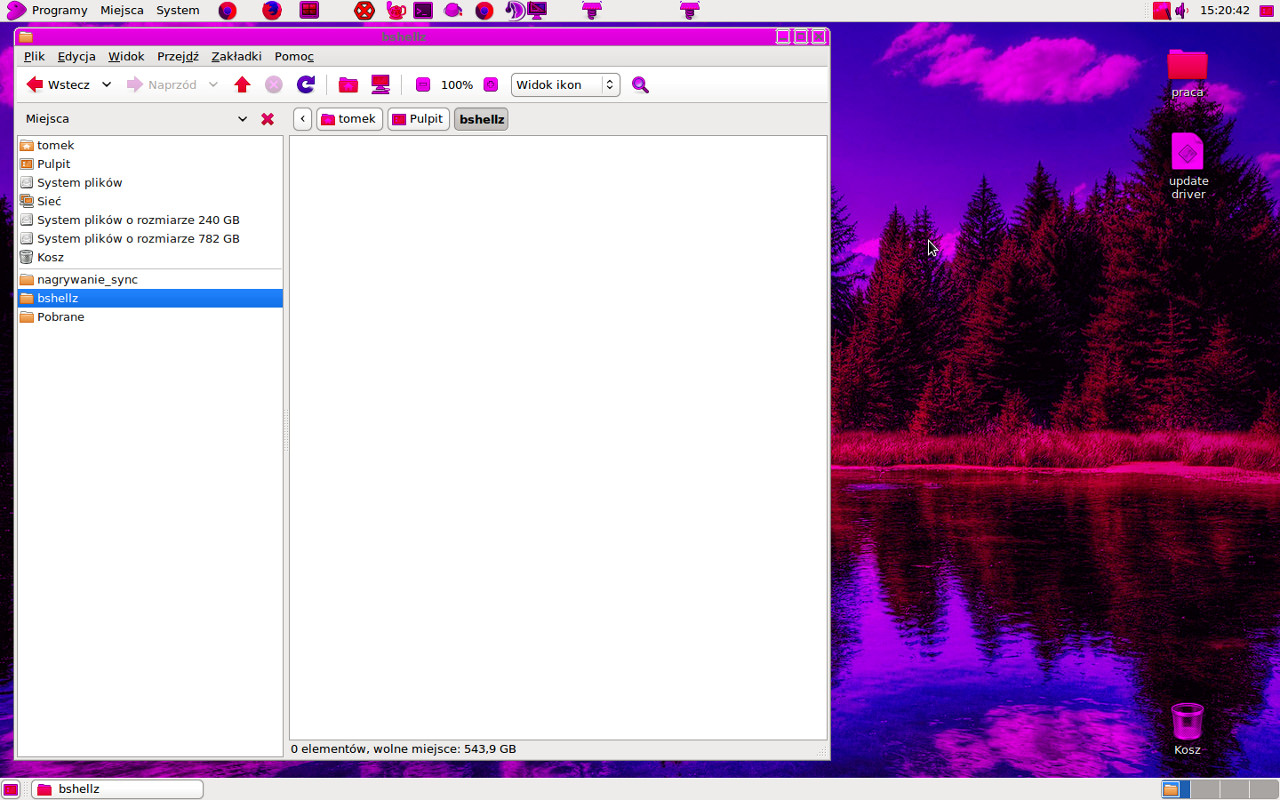This screenshot has width=1280, height=800.
Task: Click the magnifier search icon
Action: [x=640, y=85]
